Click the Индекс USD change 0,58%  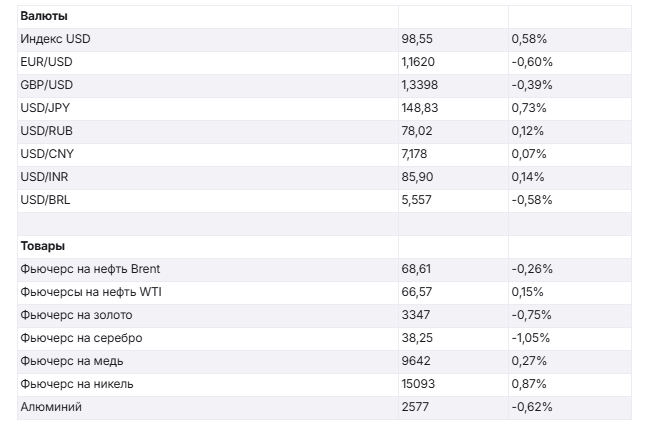528,39
